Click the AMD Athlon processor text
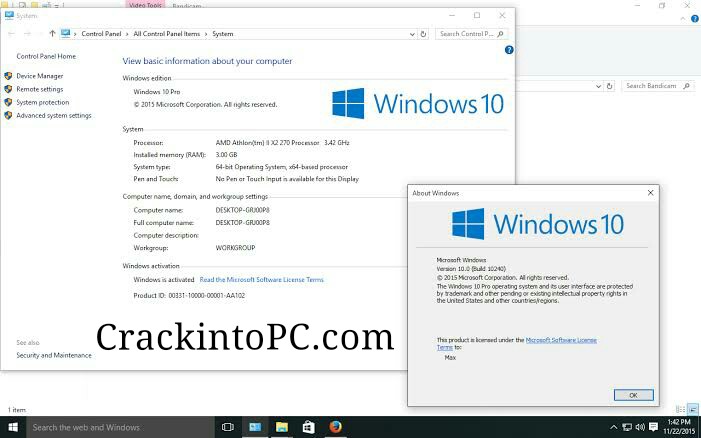 (x=282, y=143)
